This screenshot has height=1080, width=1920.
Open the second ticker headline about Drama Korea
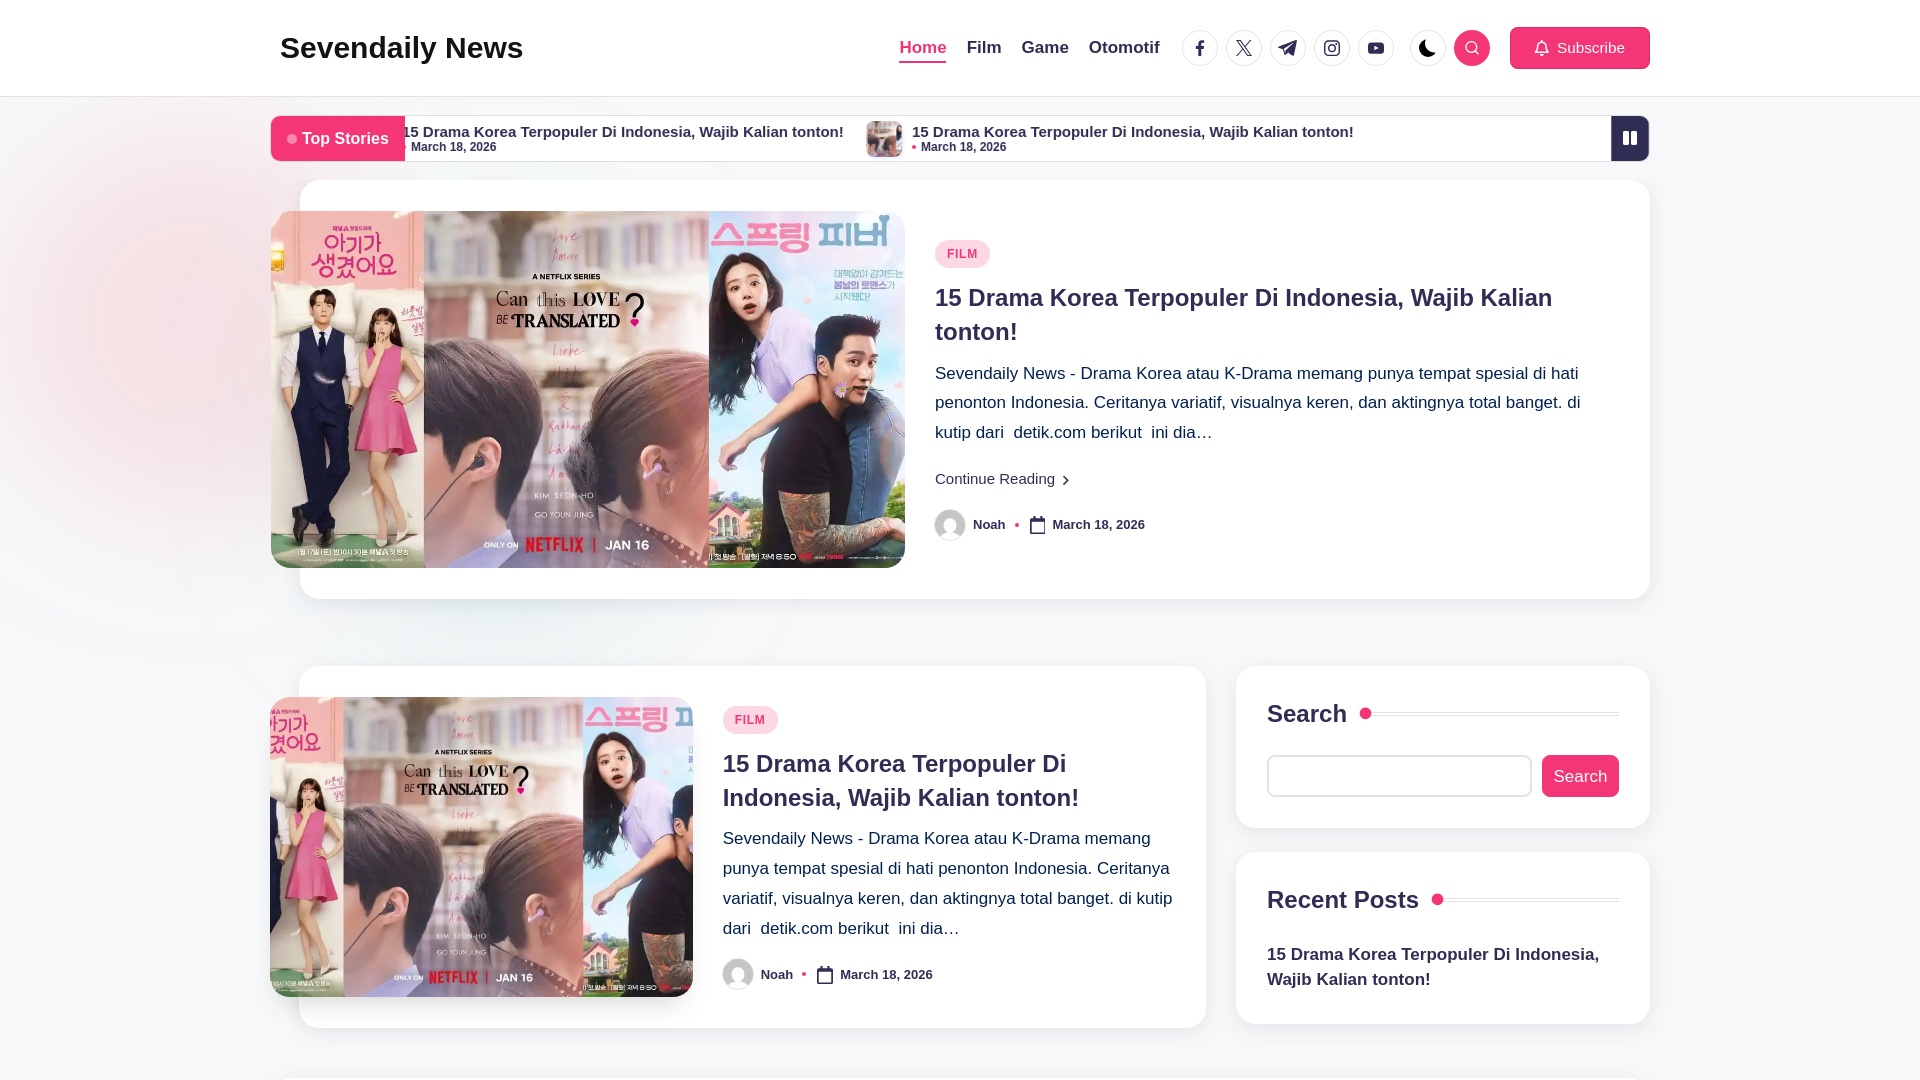coord(1132,132)
